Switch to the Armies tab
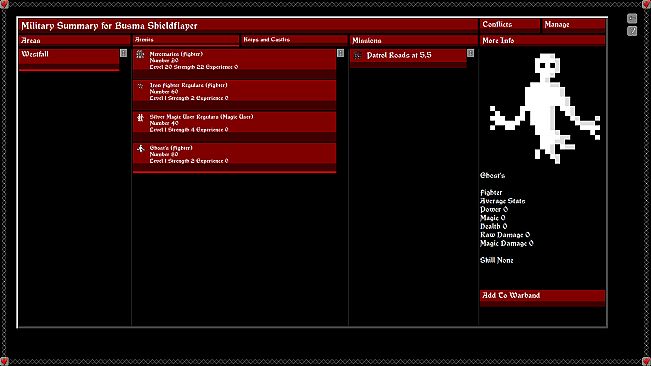 [186, 40]
